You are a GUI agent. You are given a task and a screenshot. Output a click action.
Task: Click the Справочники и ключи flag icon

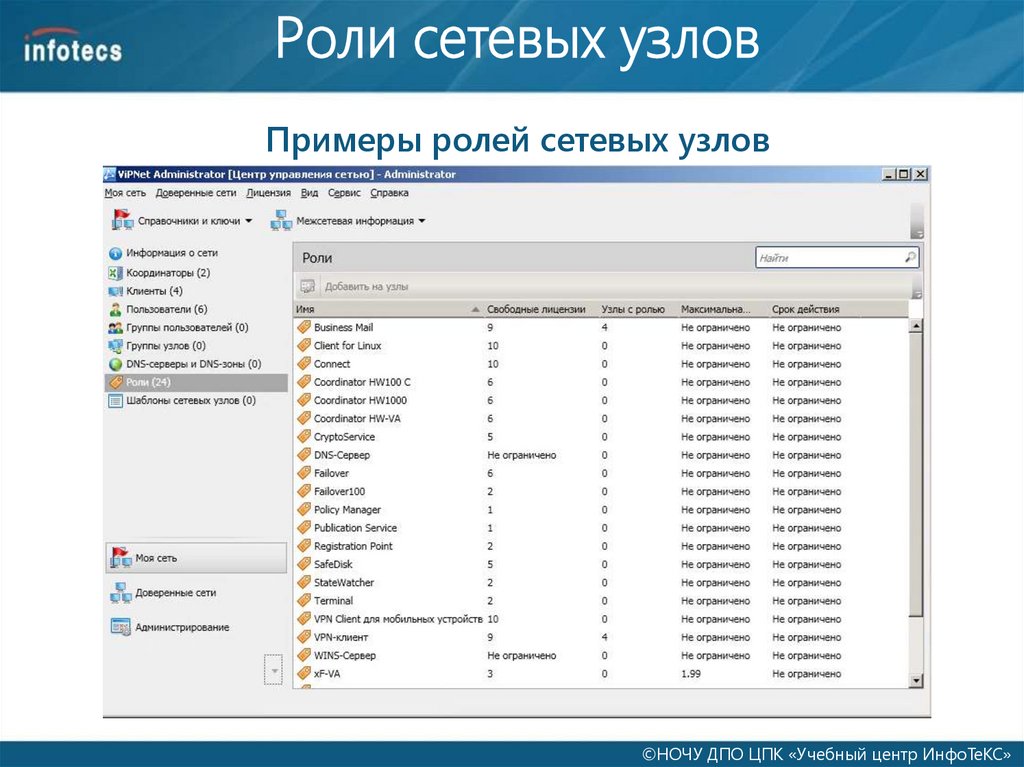pos(121,220)
